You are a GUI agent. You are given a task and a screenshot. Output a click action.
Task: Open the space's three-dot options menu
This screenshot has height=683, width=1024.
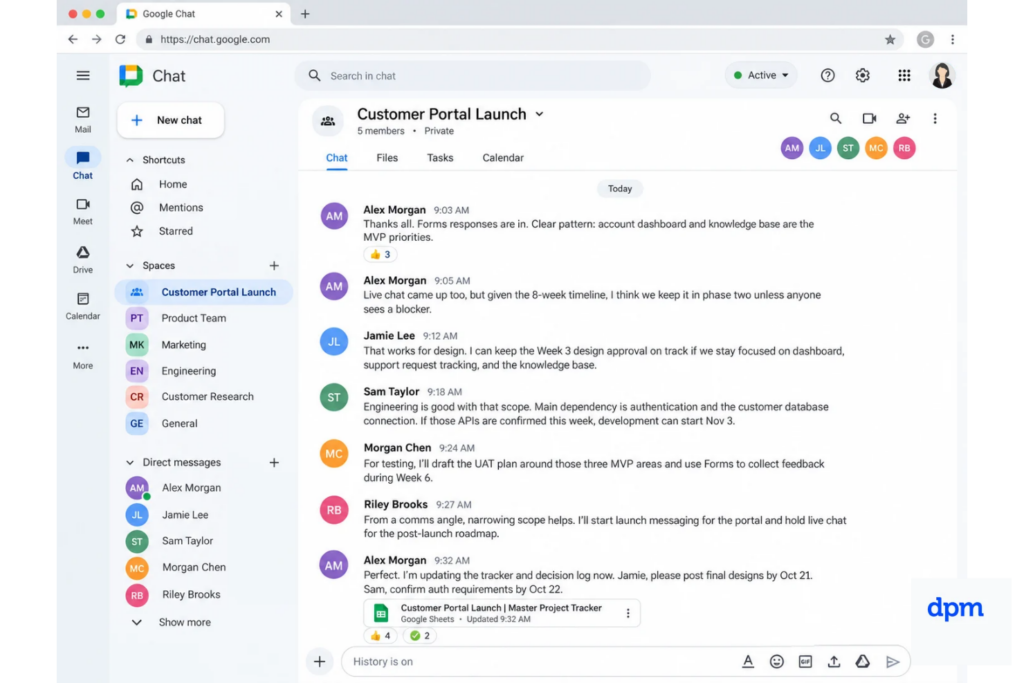click(935, 118)
